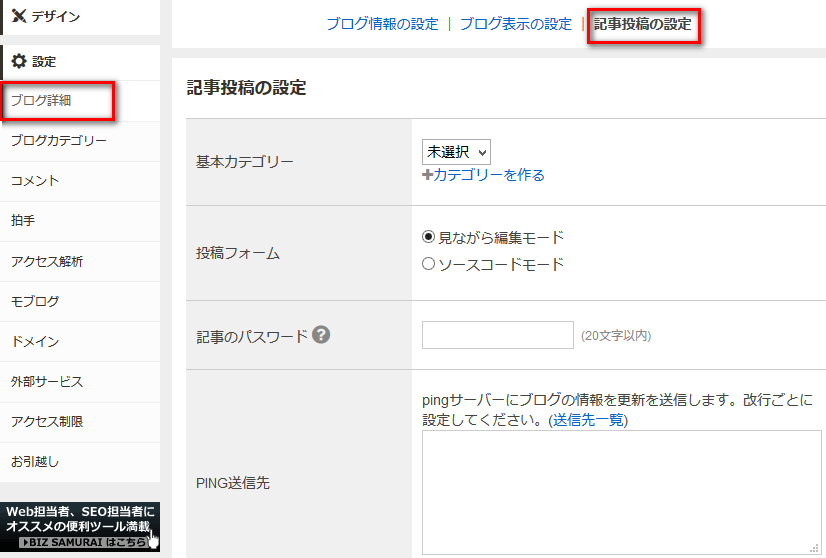Switch to ブログ情報の設定 tab
The image size is (826, 558).
click(382, 24)
